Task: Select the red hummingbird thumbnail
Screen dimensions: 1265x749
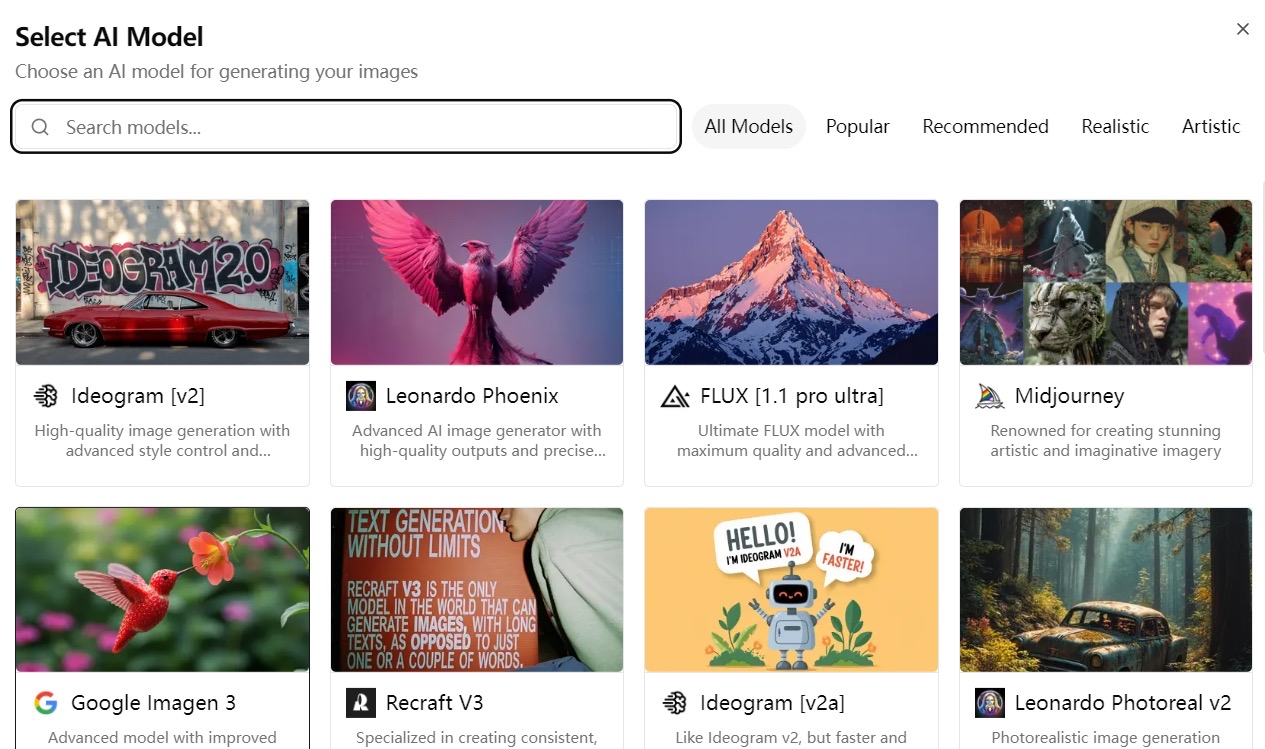Action: (163, 590)
